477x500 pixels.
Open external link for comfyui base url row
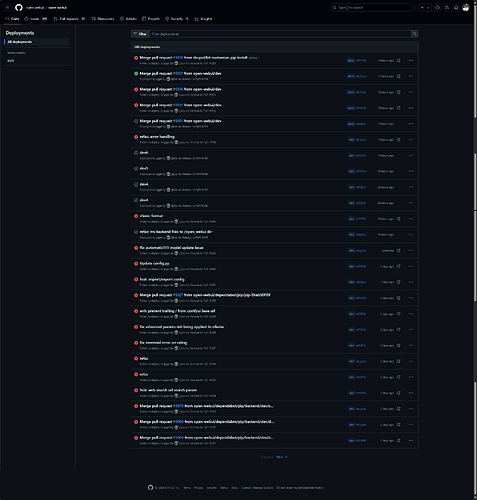point(399,314)
